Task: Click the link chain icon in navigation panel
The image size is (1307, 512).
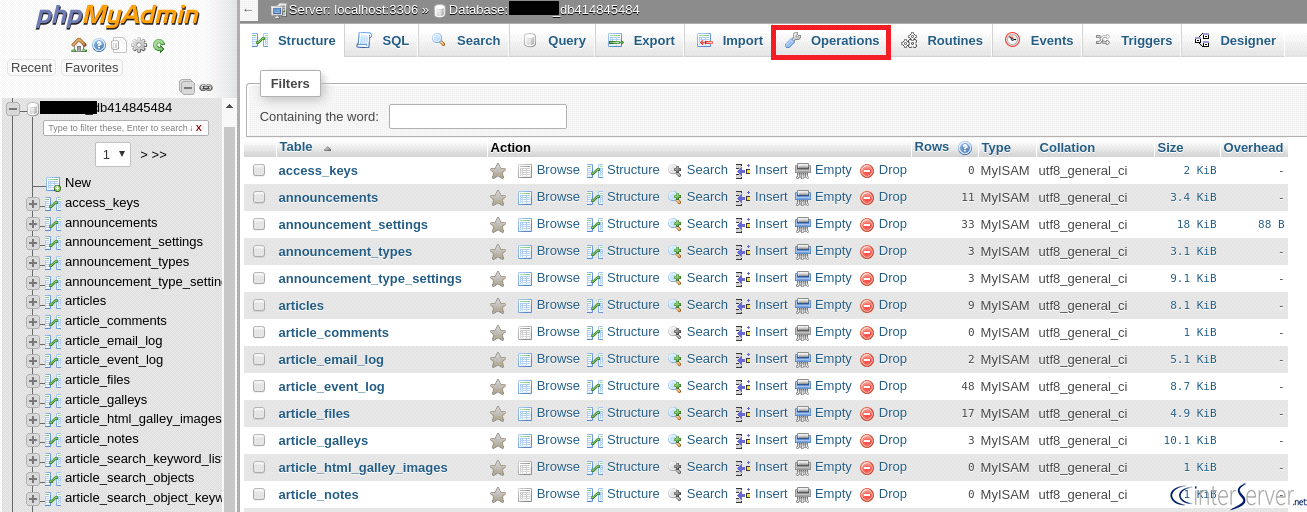Action: coord(206,87)
